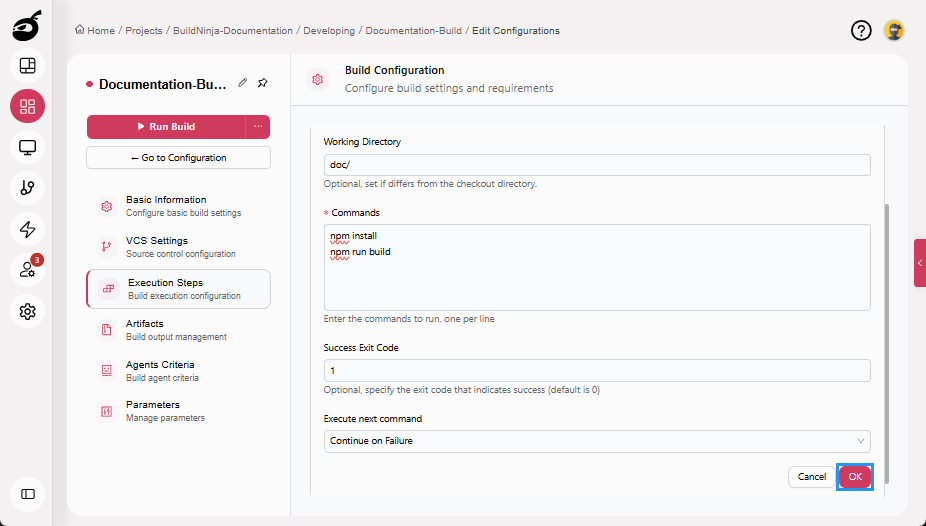The width and height of the screenshot is (926, 526).
Task: Open Run Build more options menu
Action: 258,126
